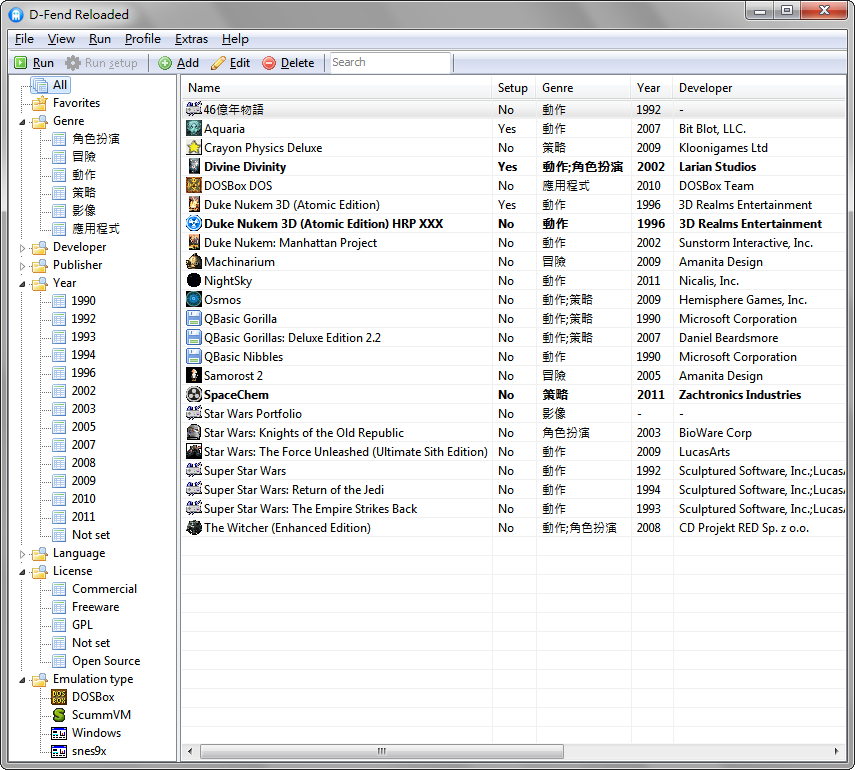The height and width of the screenshot is (770, 855).
Task: Click the D-Fend Reloaded title bar ghost icon
Action: pos(16,14)
